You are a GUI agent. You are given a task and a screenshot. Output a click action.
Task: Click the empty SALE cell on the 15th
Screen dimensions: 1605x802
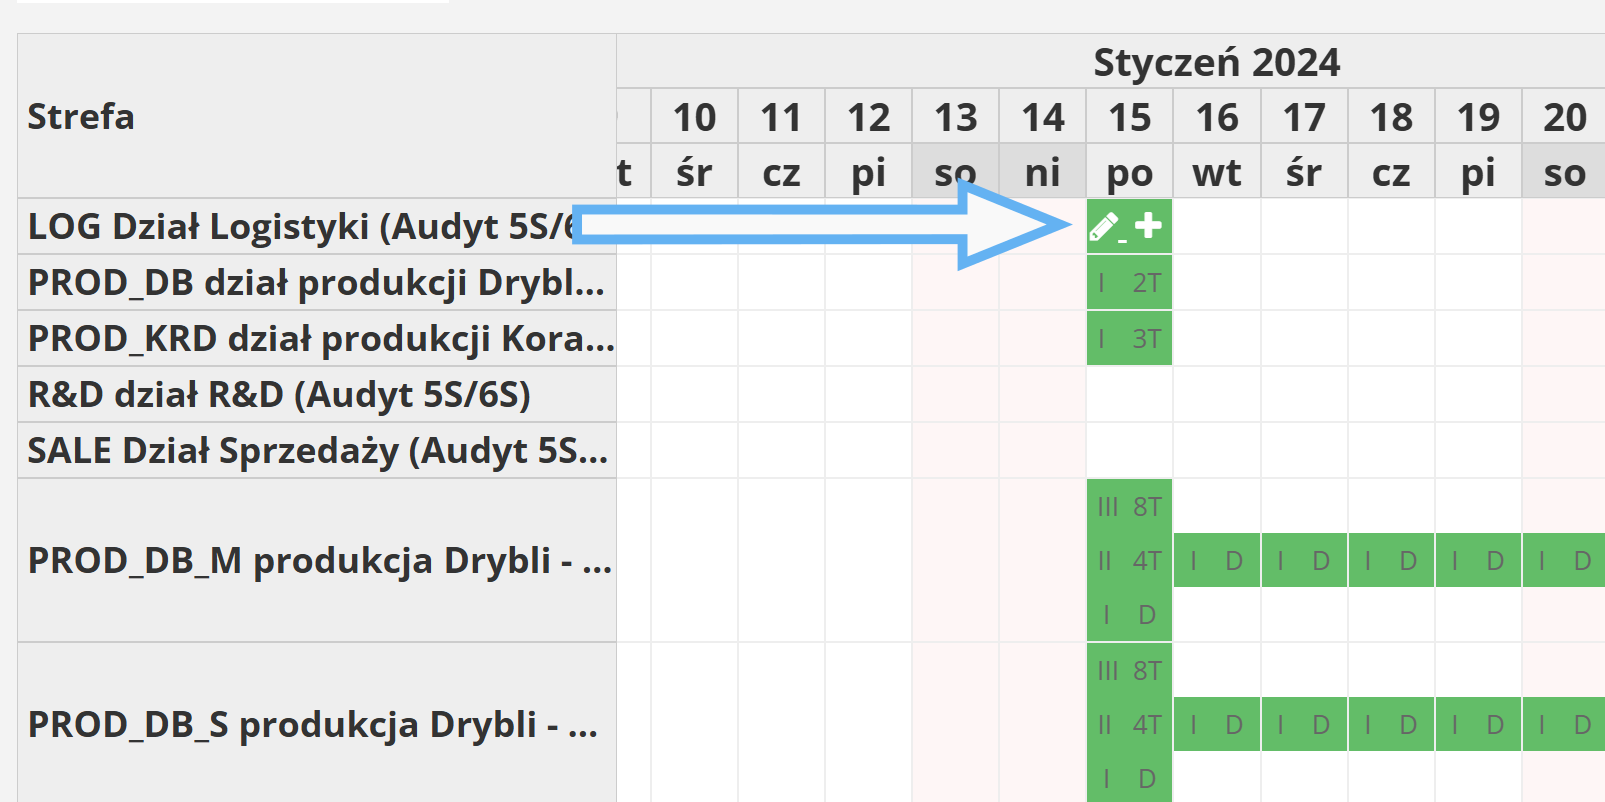(x=1129, y=451)
